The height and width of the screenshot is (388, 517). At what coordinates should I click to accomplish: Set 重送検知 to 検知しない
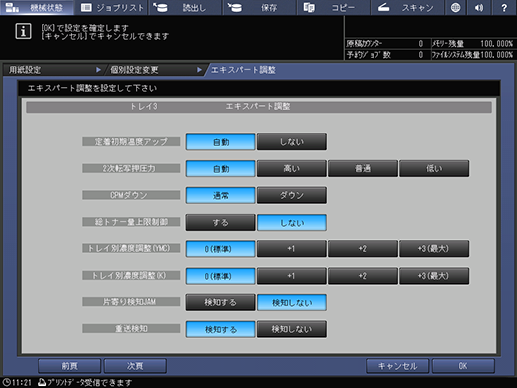pyautogui.click(x=292, y=329)
